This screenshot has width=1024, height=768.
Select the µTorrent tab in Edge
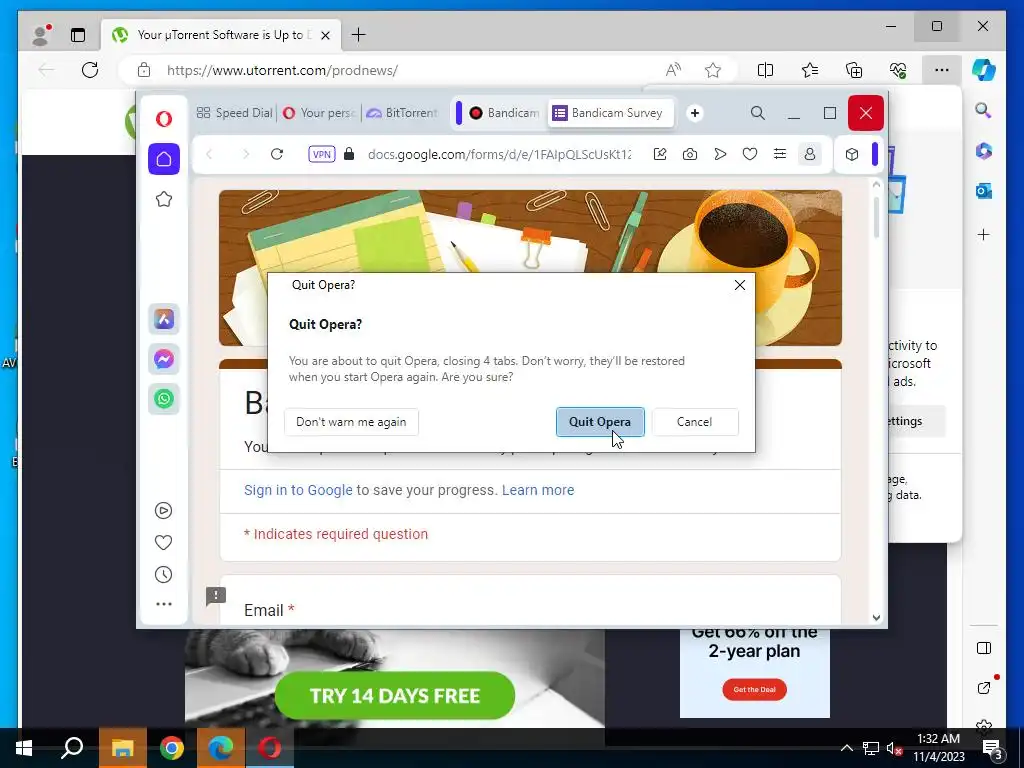point(221,35)
